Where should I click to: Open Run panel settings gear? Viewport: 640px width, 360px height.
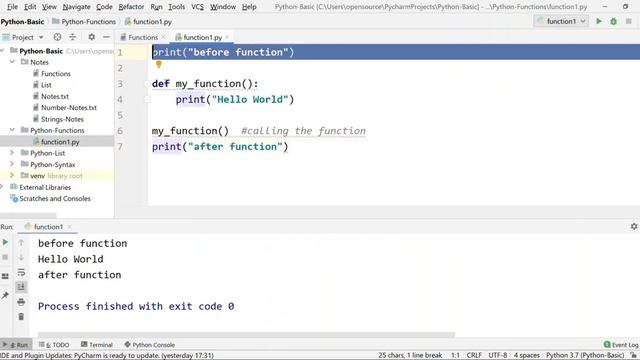click(634, 226)
